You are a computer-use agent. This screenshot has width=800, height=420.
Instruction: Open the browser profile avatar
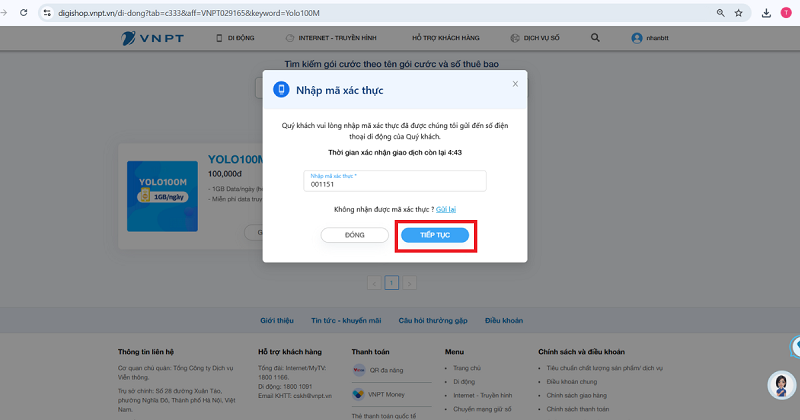[786, 13]
